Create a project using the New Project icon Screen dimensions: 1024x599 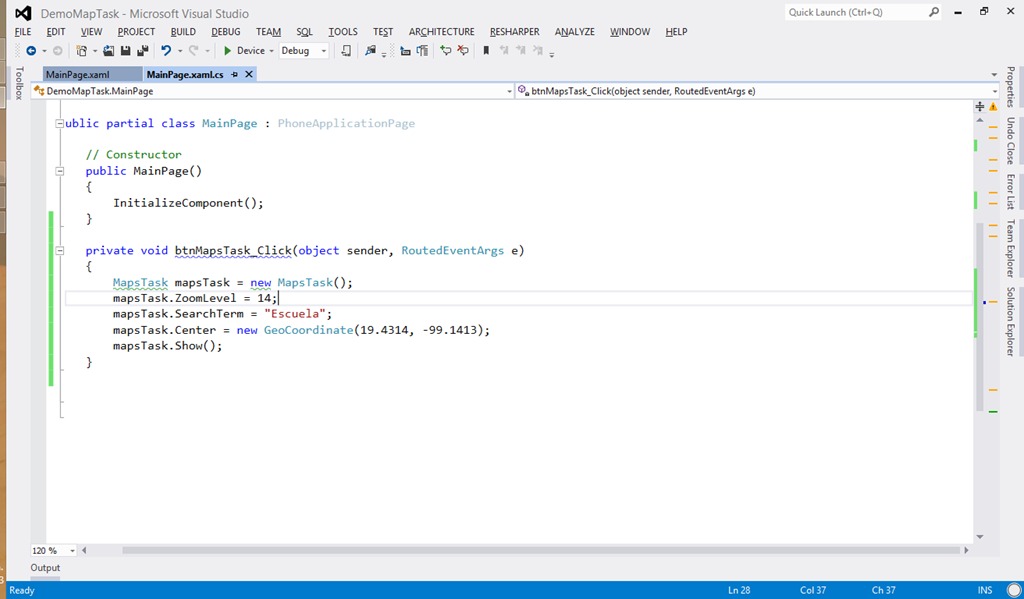(x=84, y=48)
